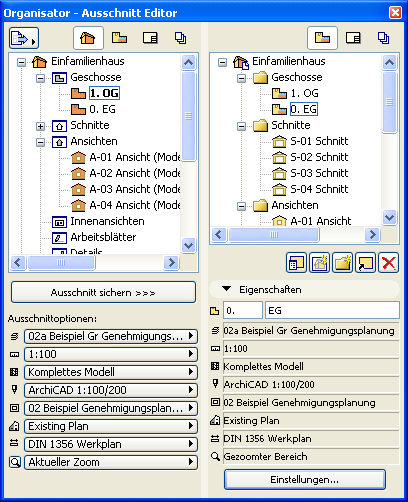Open the 02a Beispiel Gr Genehmigungs dropdown

[111, 336]
